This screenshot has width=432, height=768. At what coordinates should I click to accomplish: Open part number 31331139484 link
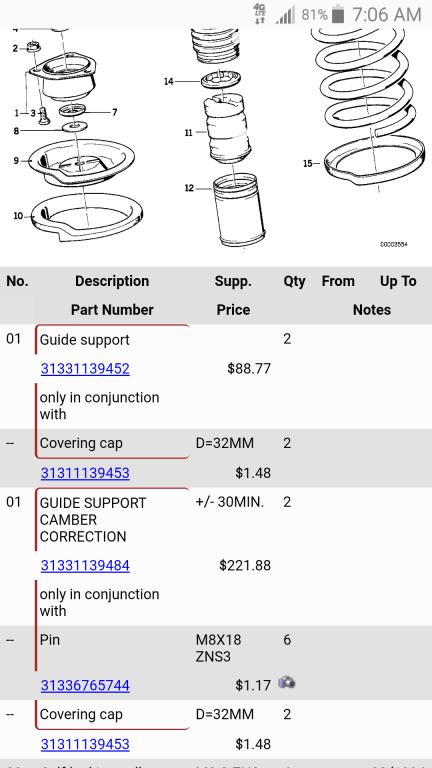[85, 566]
